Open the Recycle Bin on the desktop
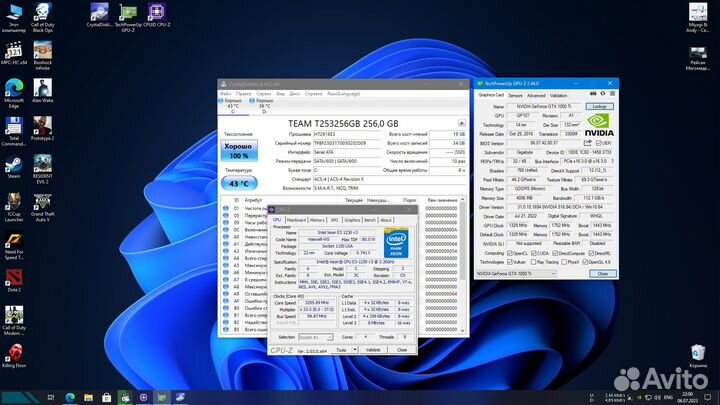Viewport: 720px width, 405px height. pos(698,356)
